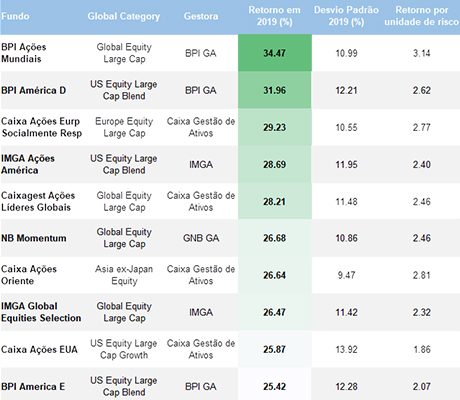This screenshot has height=400, width=460.
Task: Click the 2.32 risk-adjusted return value
Action: (x=422, y=312)
